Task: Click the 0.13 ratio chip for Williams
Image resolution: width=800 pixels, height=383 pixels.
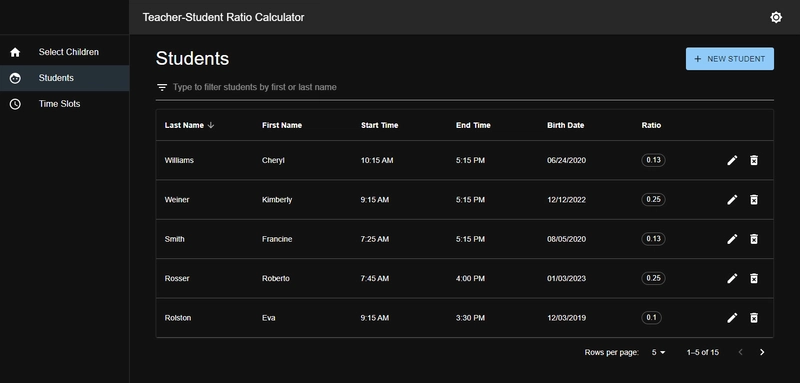Action: pyautogui.click(x=653, y=160)
